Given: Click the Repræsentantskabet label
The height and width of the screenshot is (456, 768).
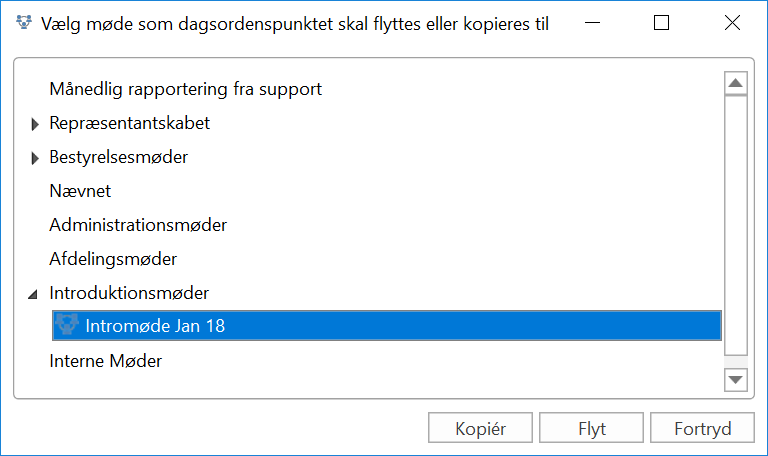Looking at the screenshot, I should click(129, 123).
